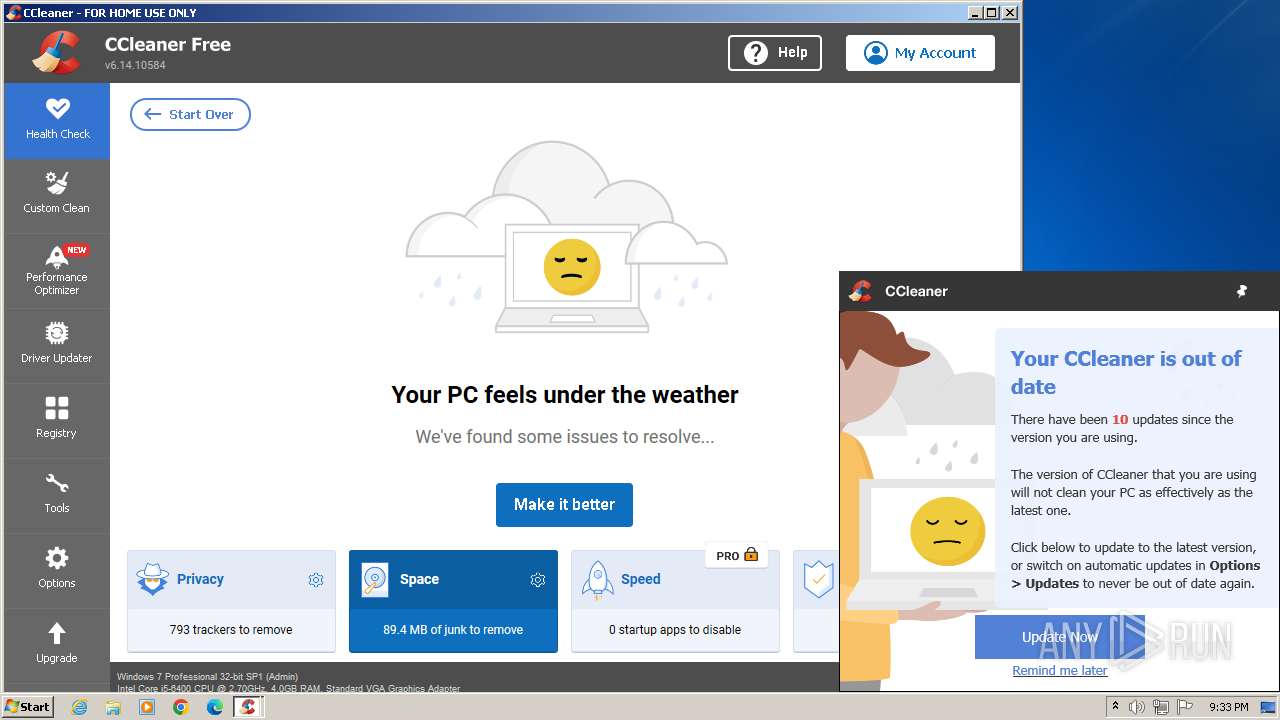Click '89.4 MB of junk to remove'
The width and height of the screenshot is (1280, 720).
pos(453,630)
